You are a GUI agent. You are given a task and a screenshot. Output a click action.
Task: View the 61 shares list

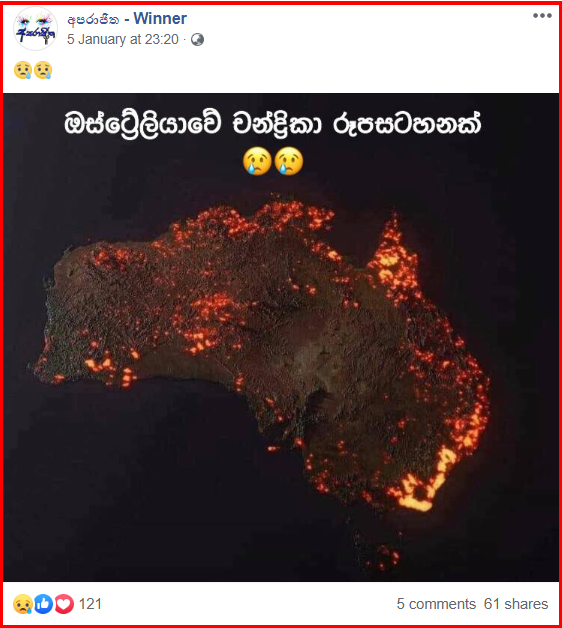516,604
